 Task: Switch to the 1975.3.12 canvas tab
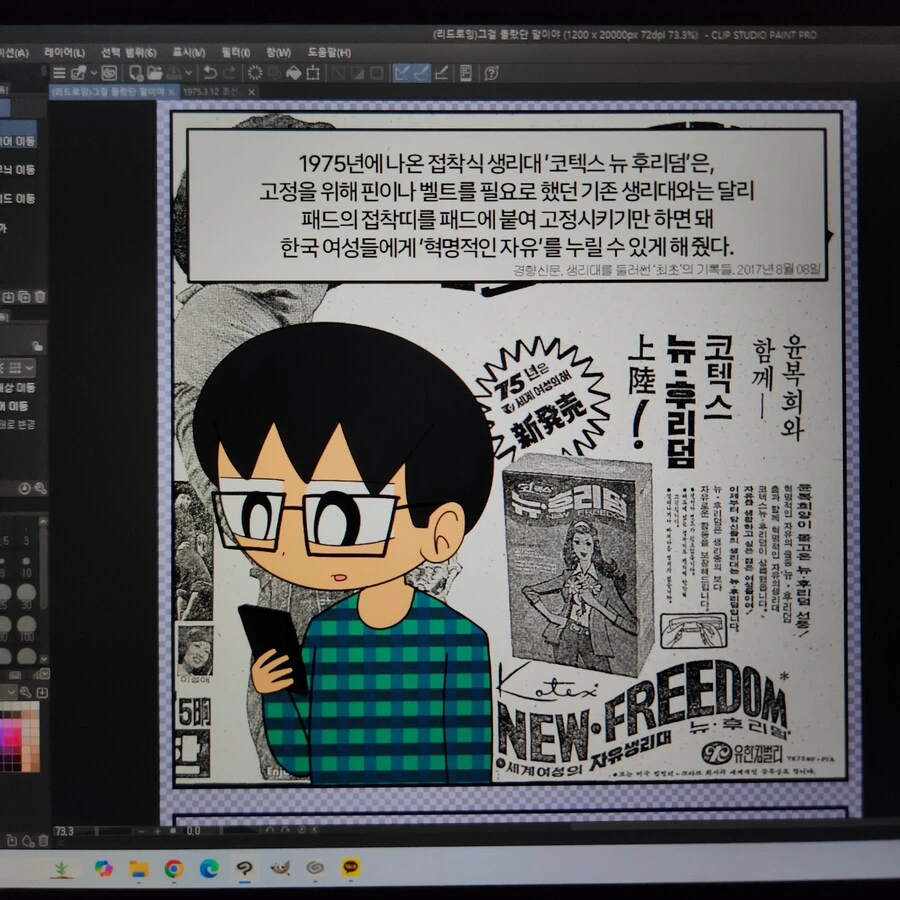[211, 92]
